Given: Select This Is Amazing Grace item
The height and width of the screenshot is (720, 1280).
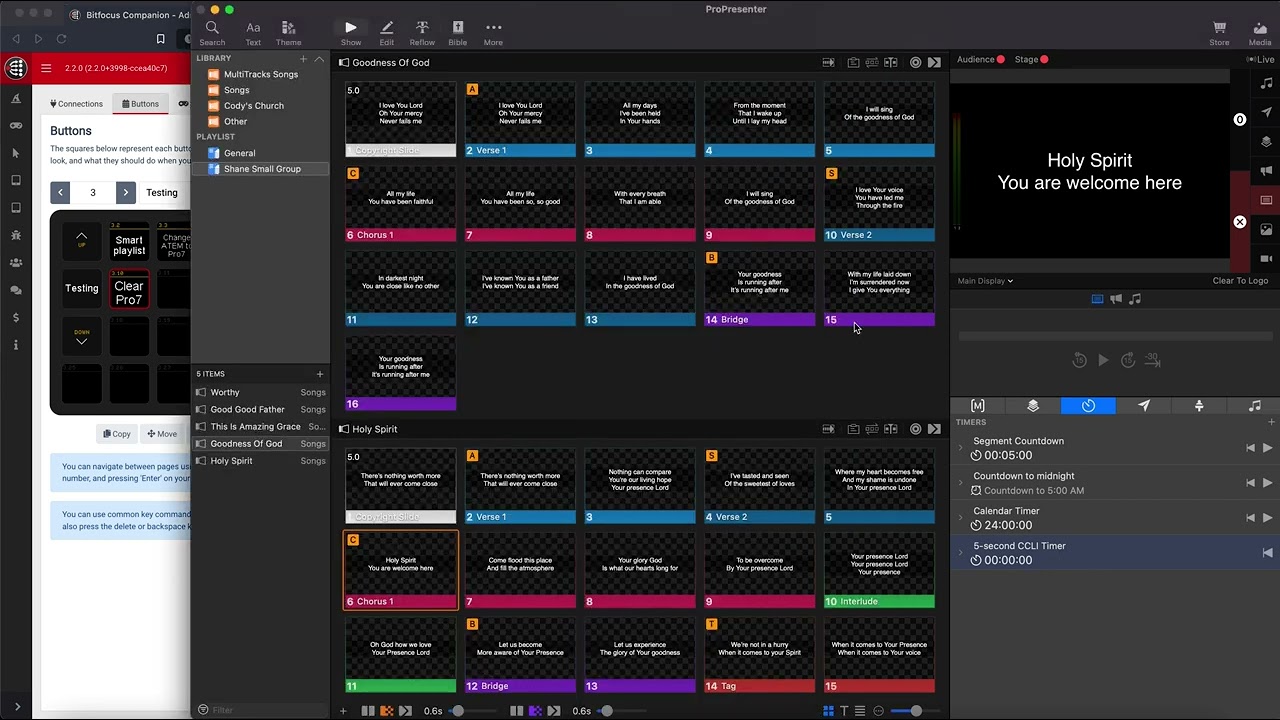Looking at the screenshot, I should [260, 426].
